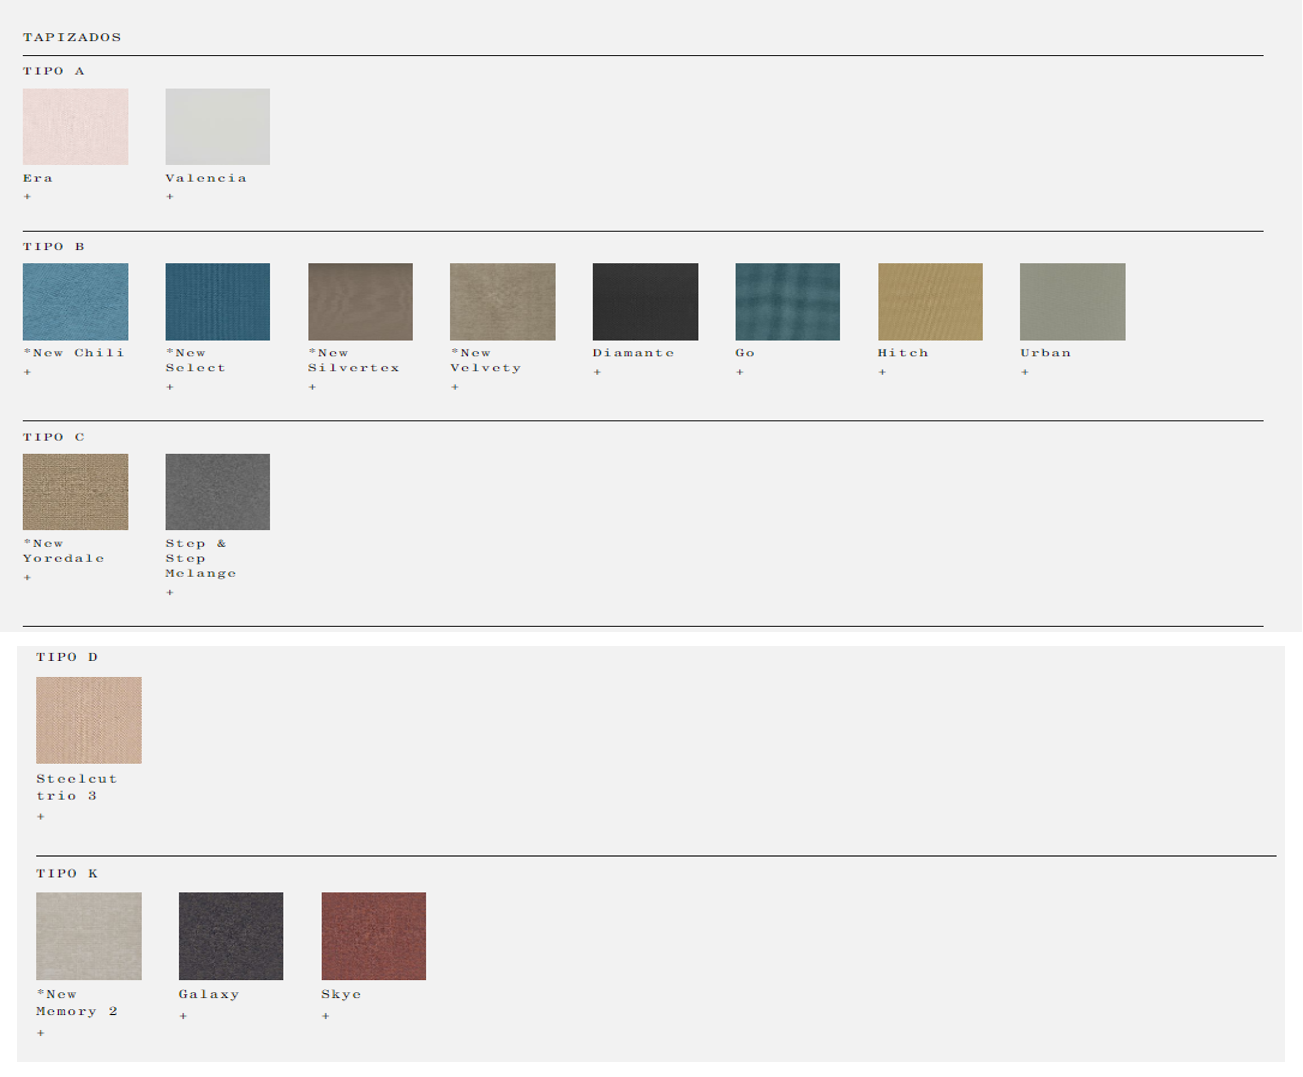Click the Galaxy label

point(209,994)
